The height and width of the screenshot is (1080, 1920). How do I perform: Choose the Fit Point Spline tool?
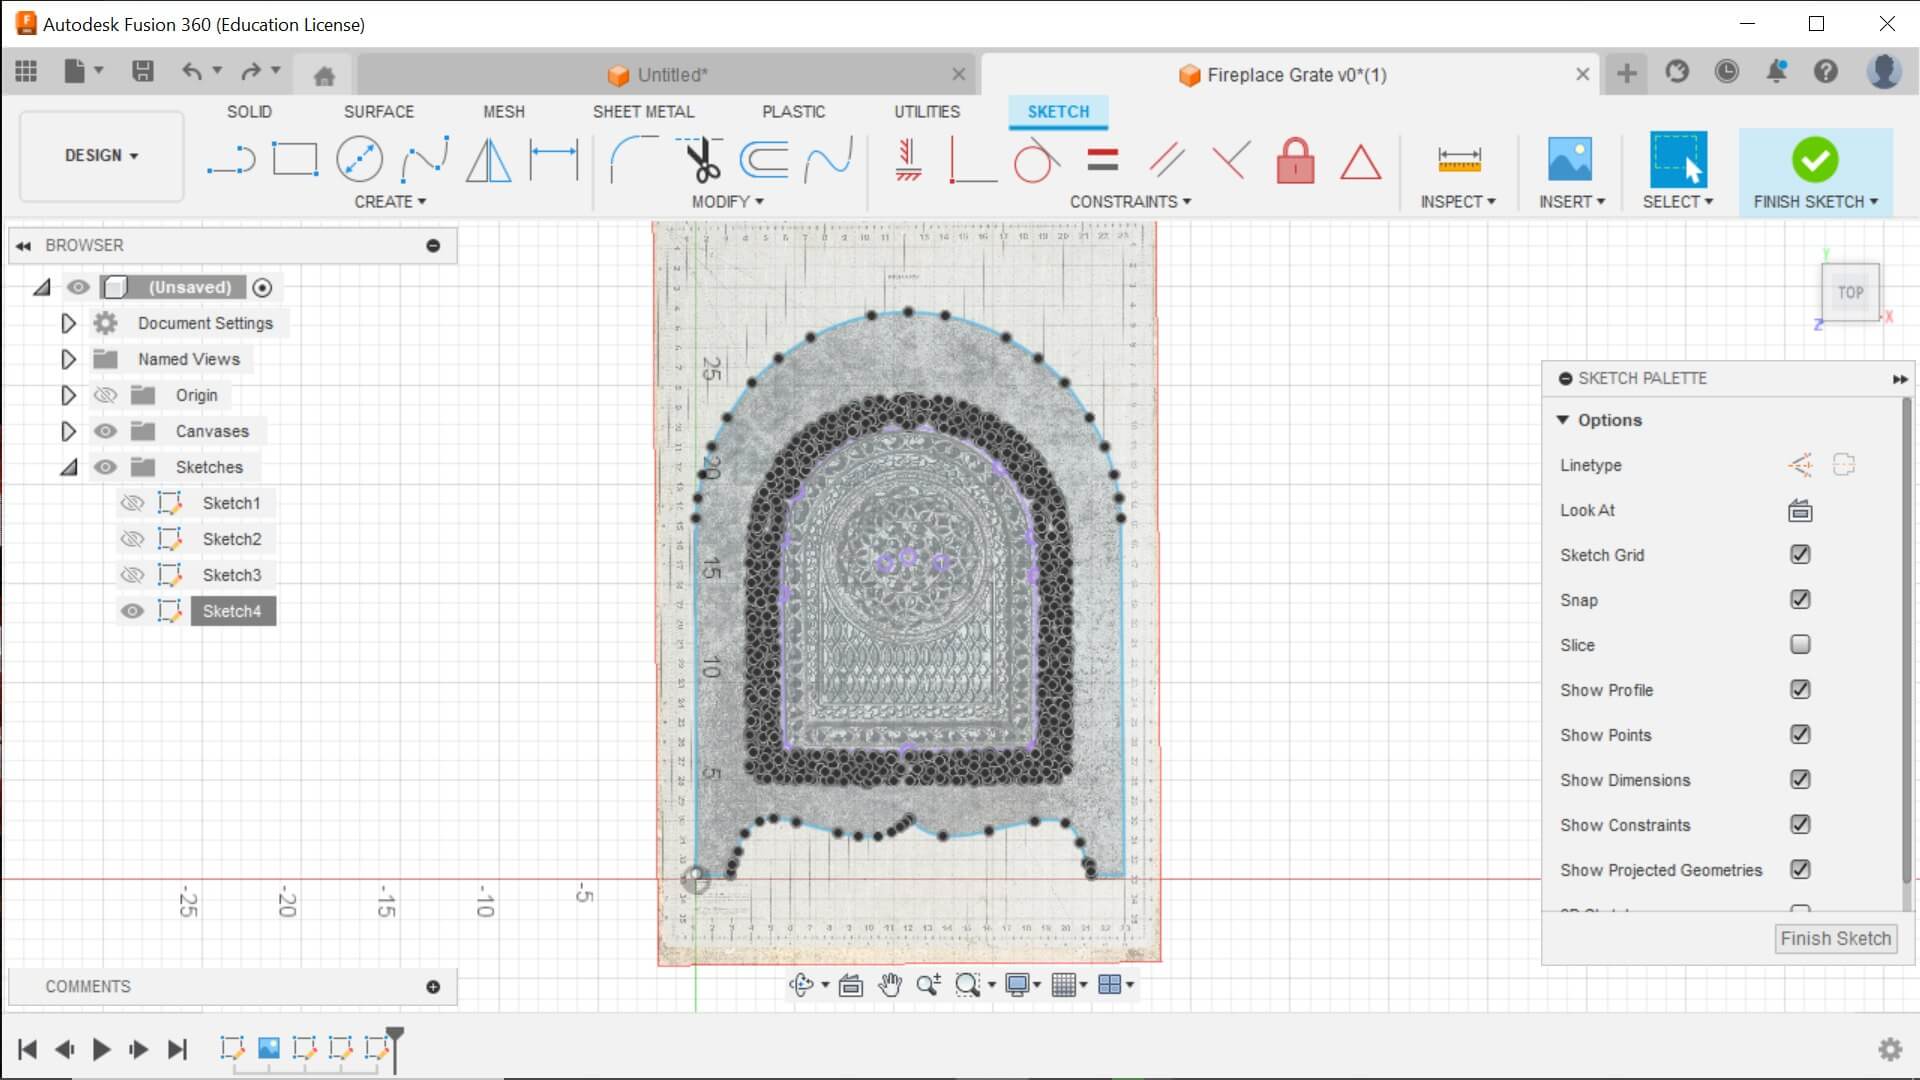coord(424,160)
